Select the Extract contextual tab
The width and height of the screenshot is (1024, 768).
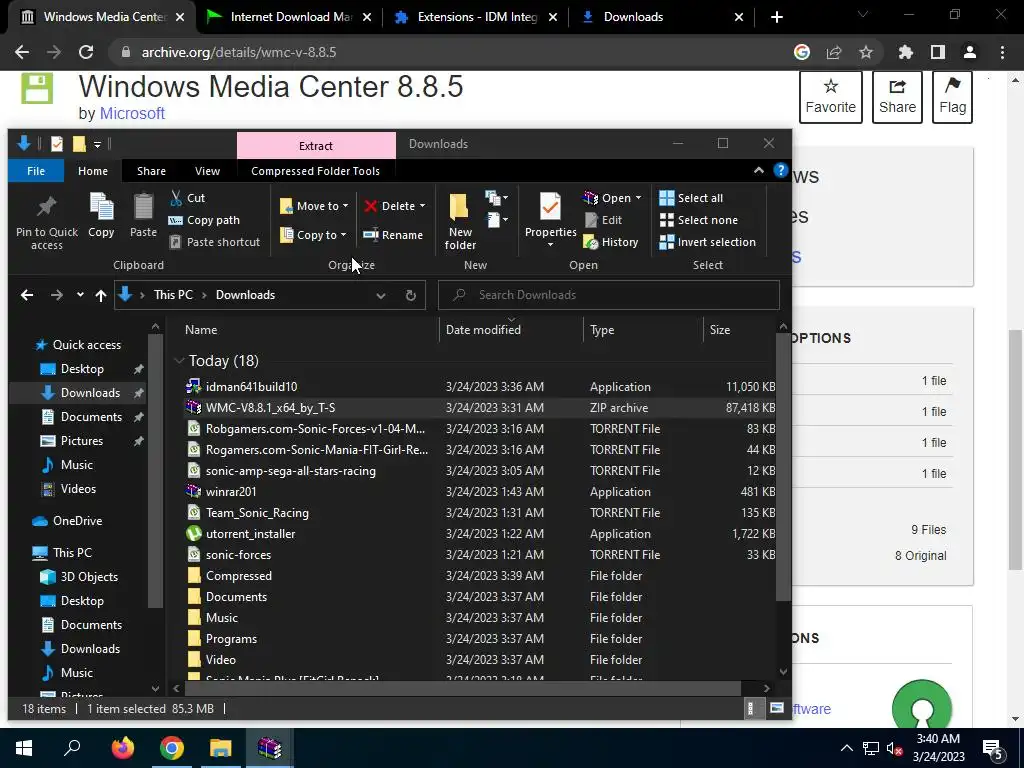coord(316,146)
